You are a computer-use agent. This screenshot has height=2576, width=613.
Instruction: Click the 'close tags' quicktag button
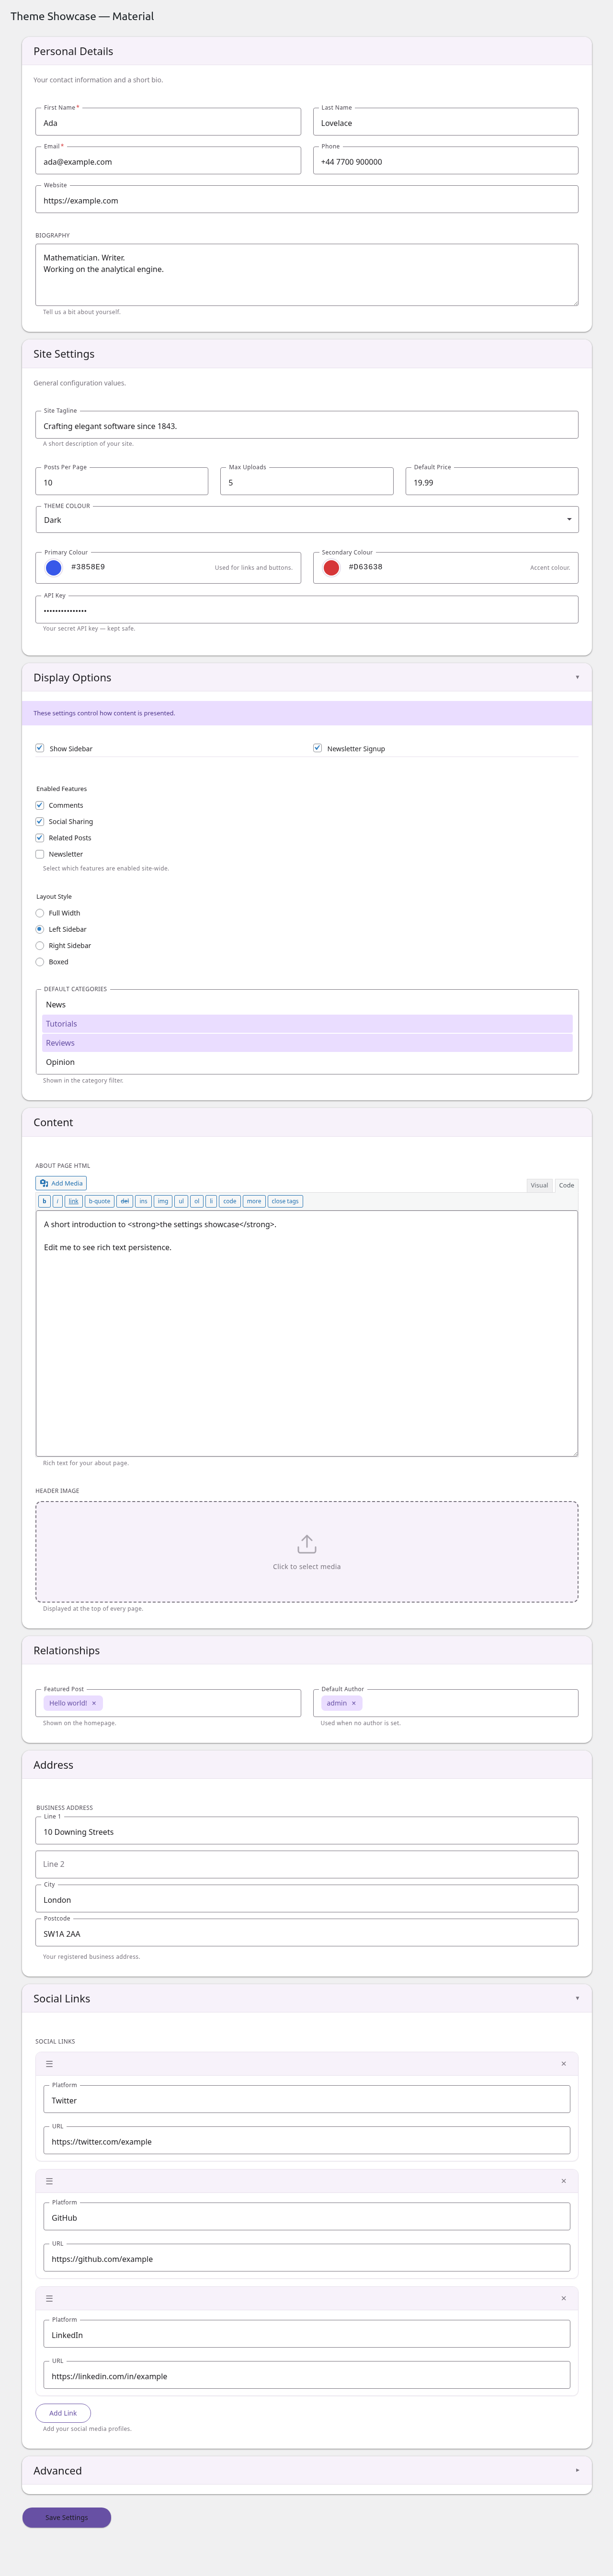285,1201
